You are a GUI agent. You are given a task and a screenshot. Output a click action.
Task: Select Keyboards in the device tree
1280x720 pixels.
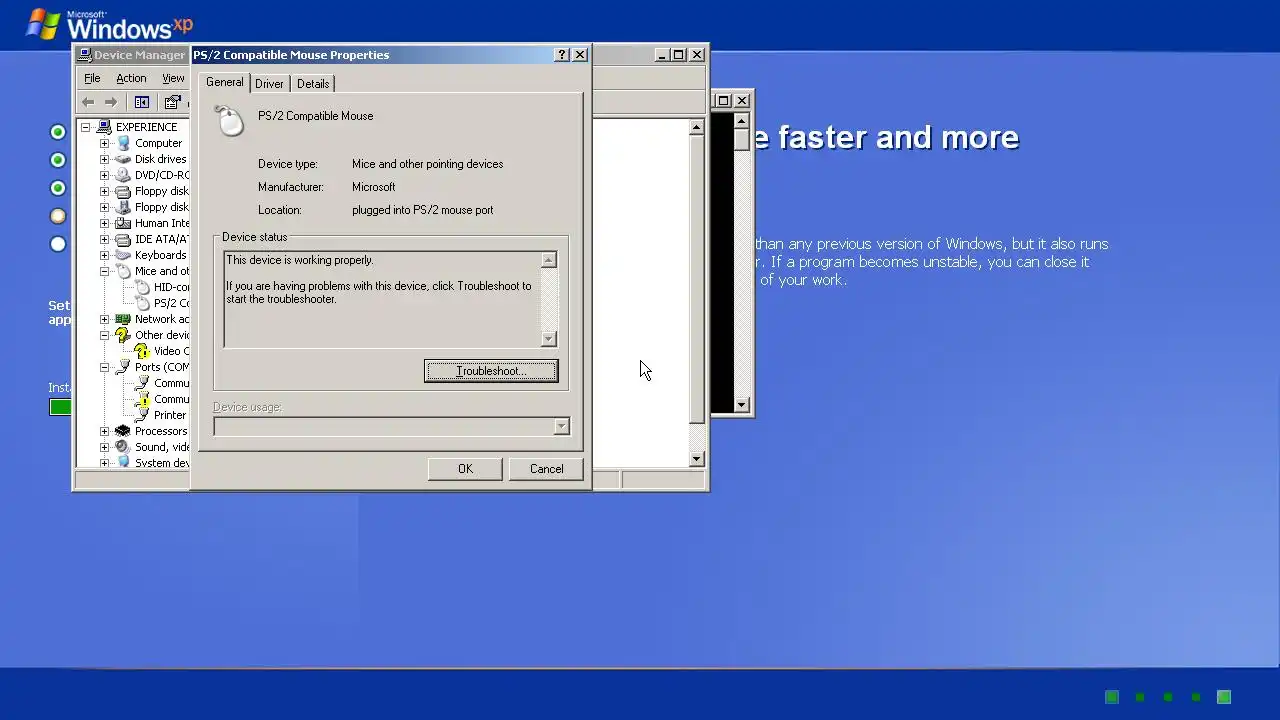[x=161, y=255]
